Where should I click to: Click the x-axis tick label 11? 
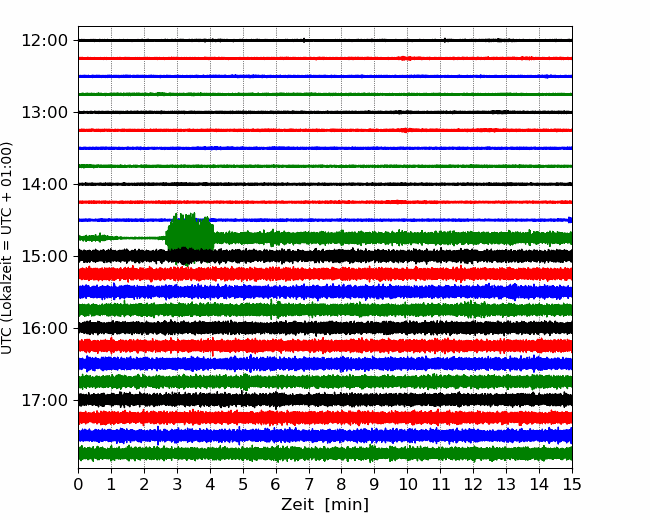441,484
